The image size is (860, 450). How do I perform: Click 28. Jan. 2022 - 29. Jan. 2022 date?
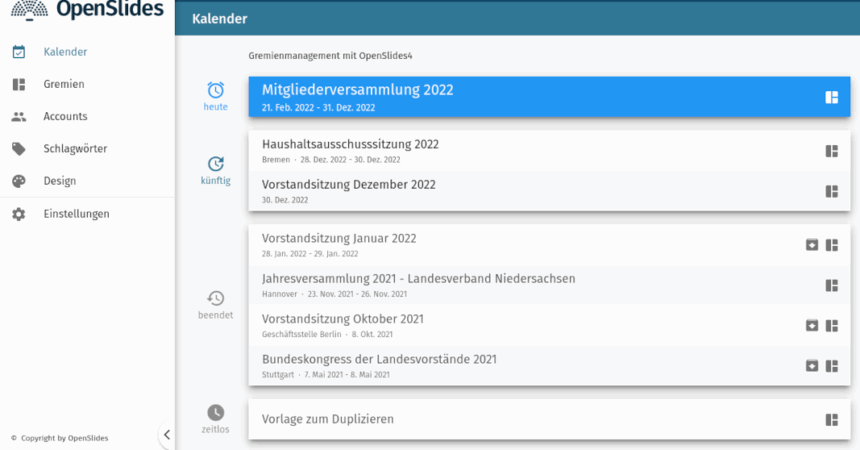[x=310, y=254]
